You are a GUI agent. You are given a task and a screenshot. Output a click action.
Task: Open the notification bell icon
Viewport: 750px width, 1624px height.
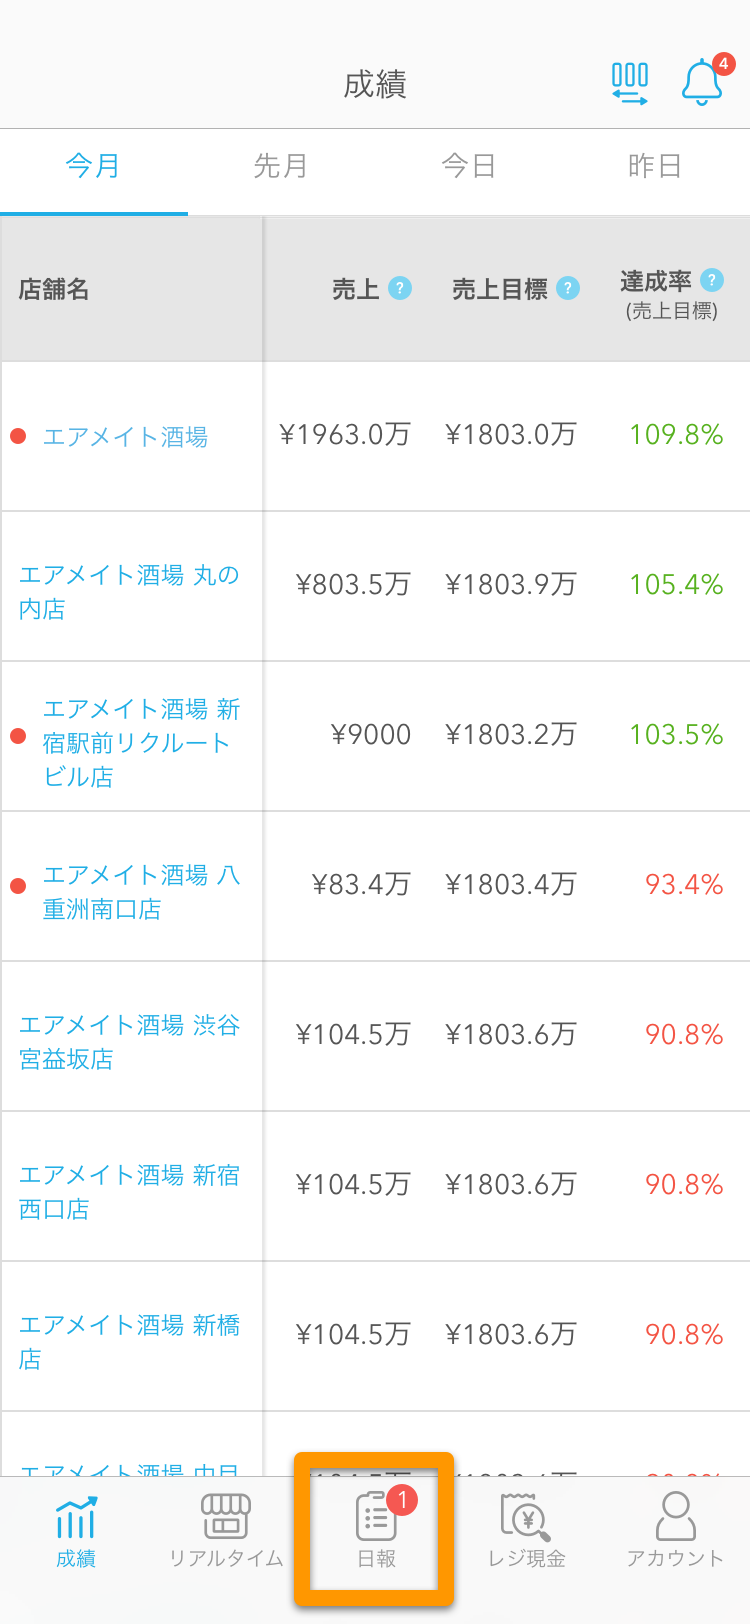702,82
